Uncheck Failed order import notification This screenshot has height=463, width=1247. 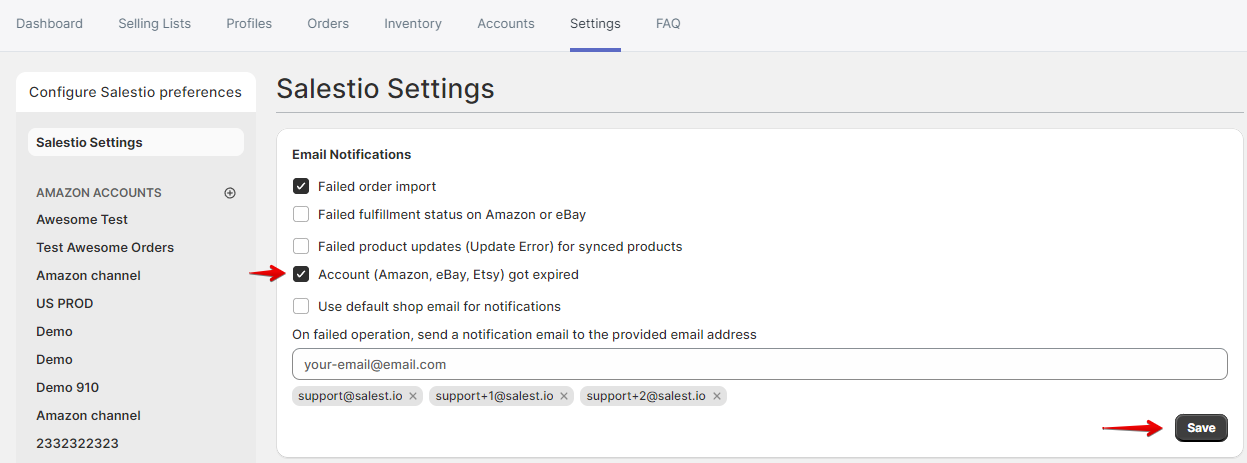[301, 186]
